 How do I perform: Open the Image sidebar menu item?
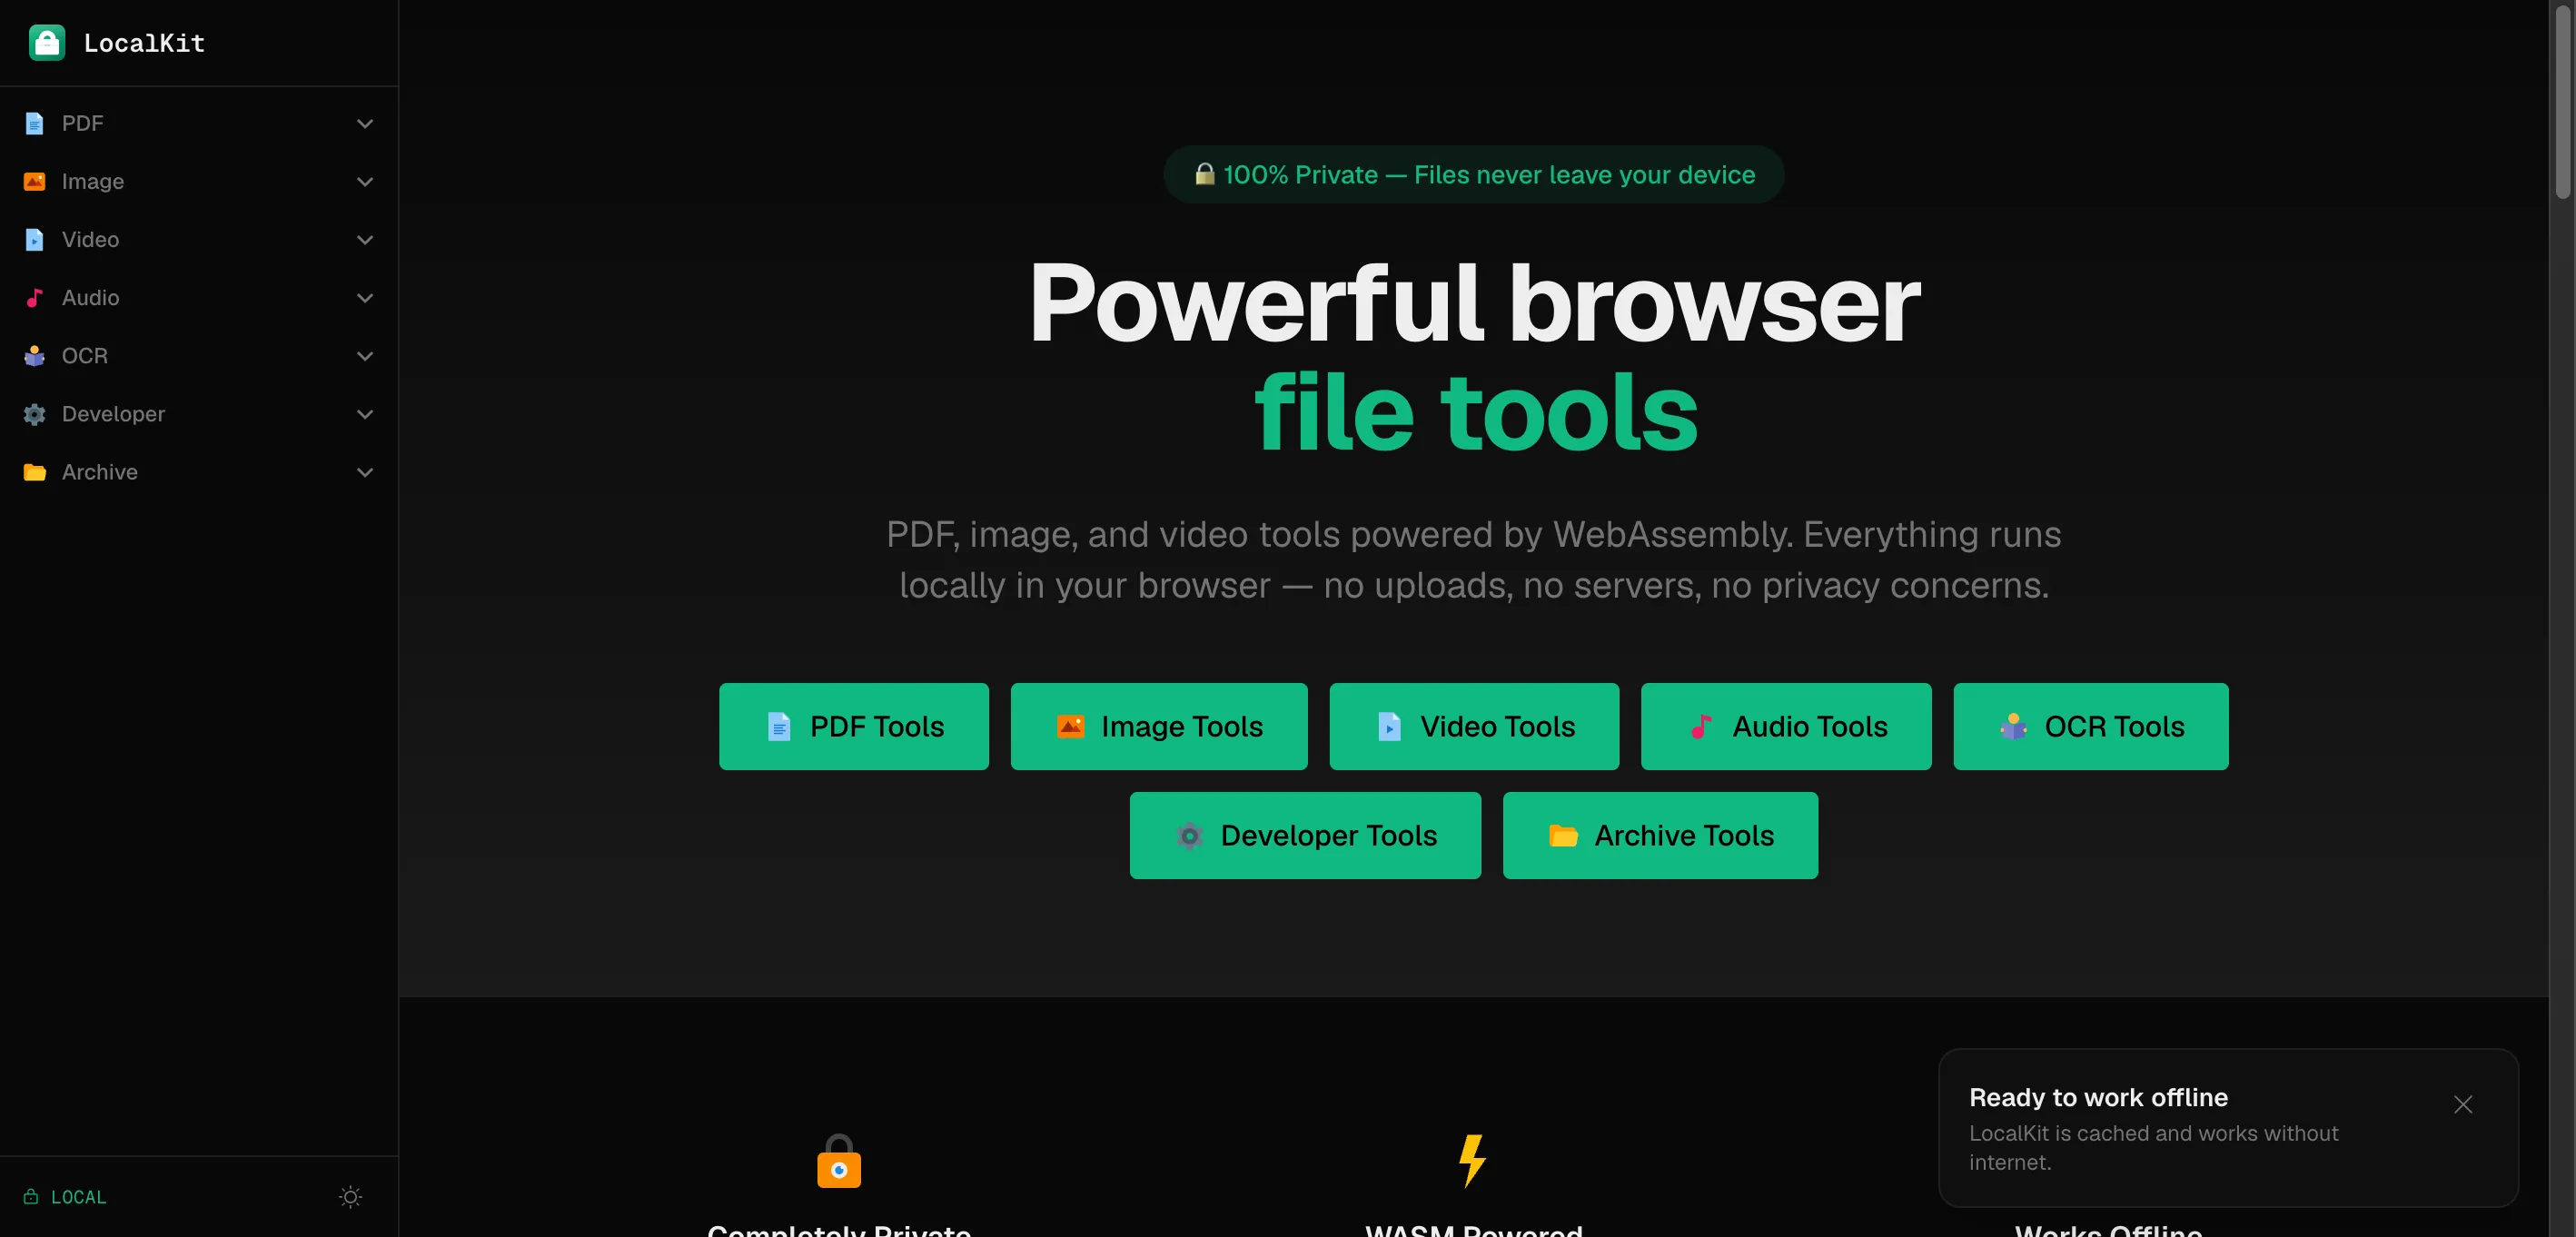(x=199, y=181)
